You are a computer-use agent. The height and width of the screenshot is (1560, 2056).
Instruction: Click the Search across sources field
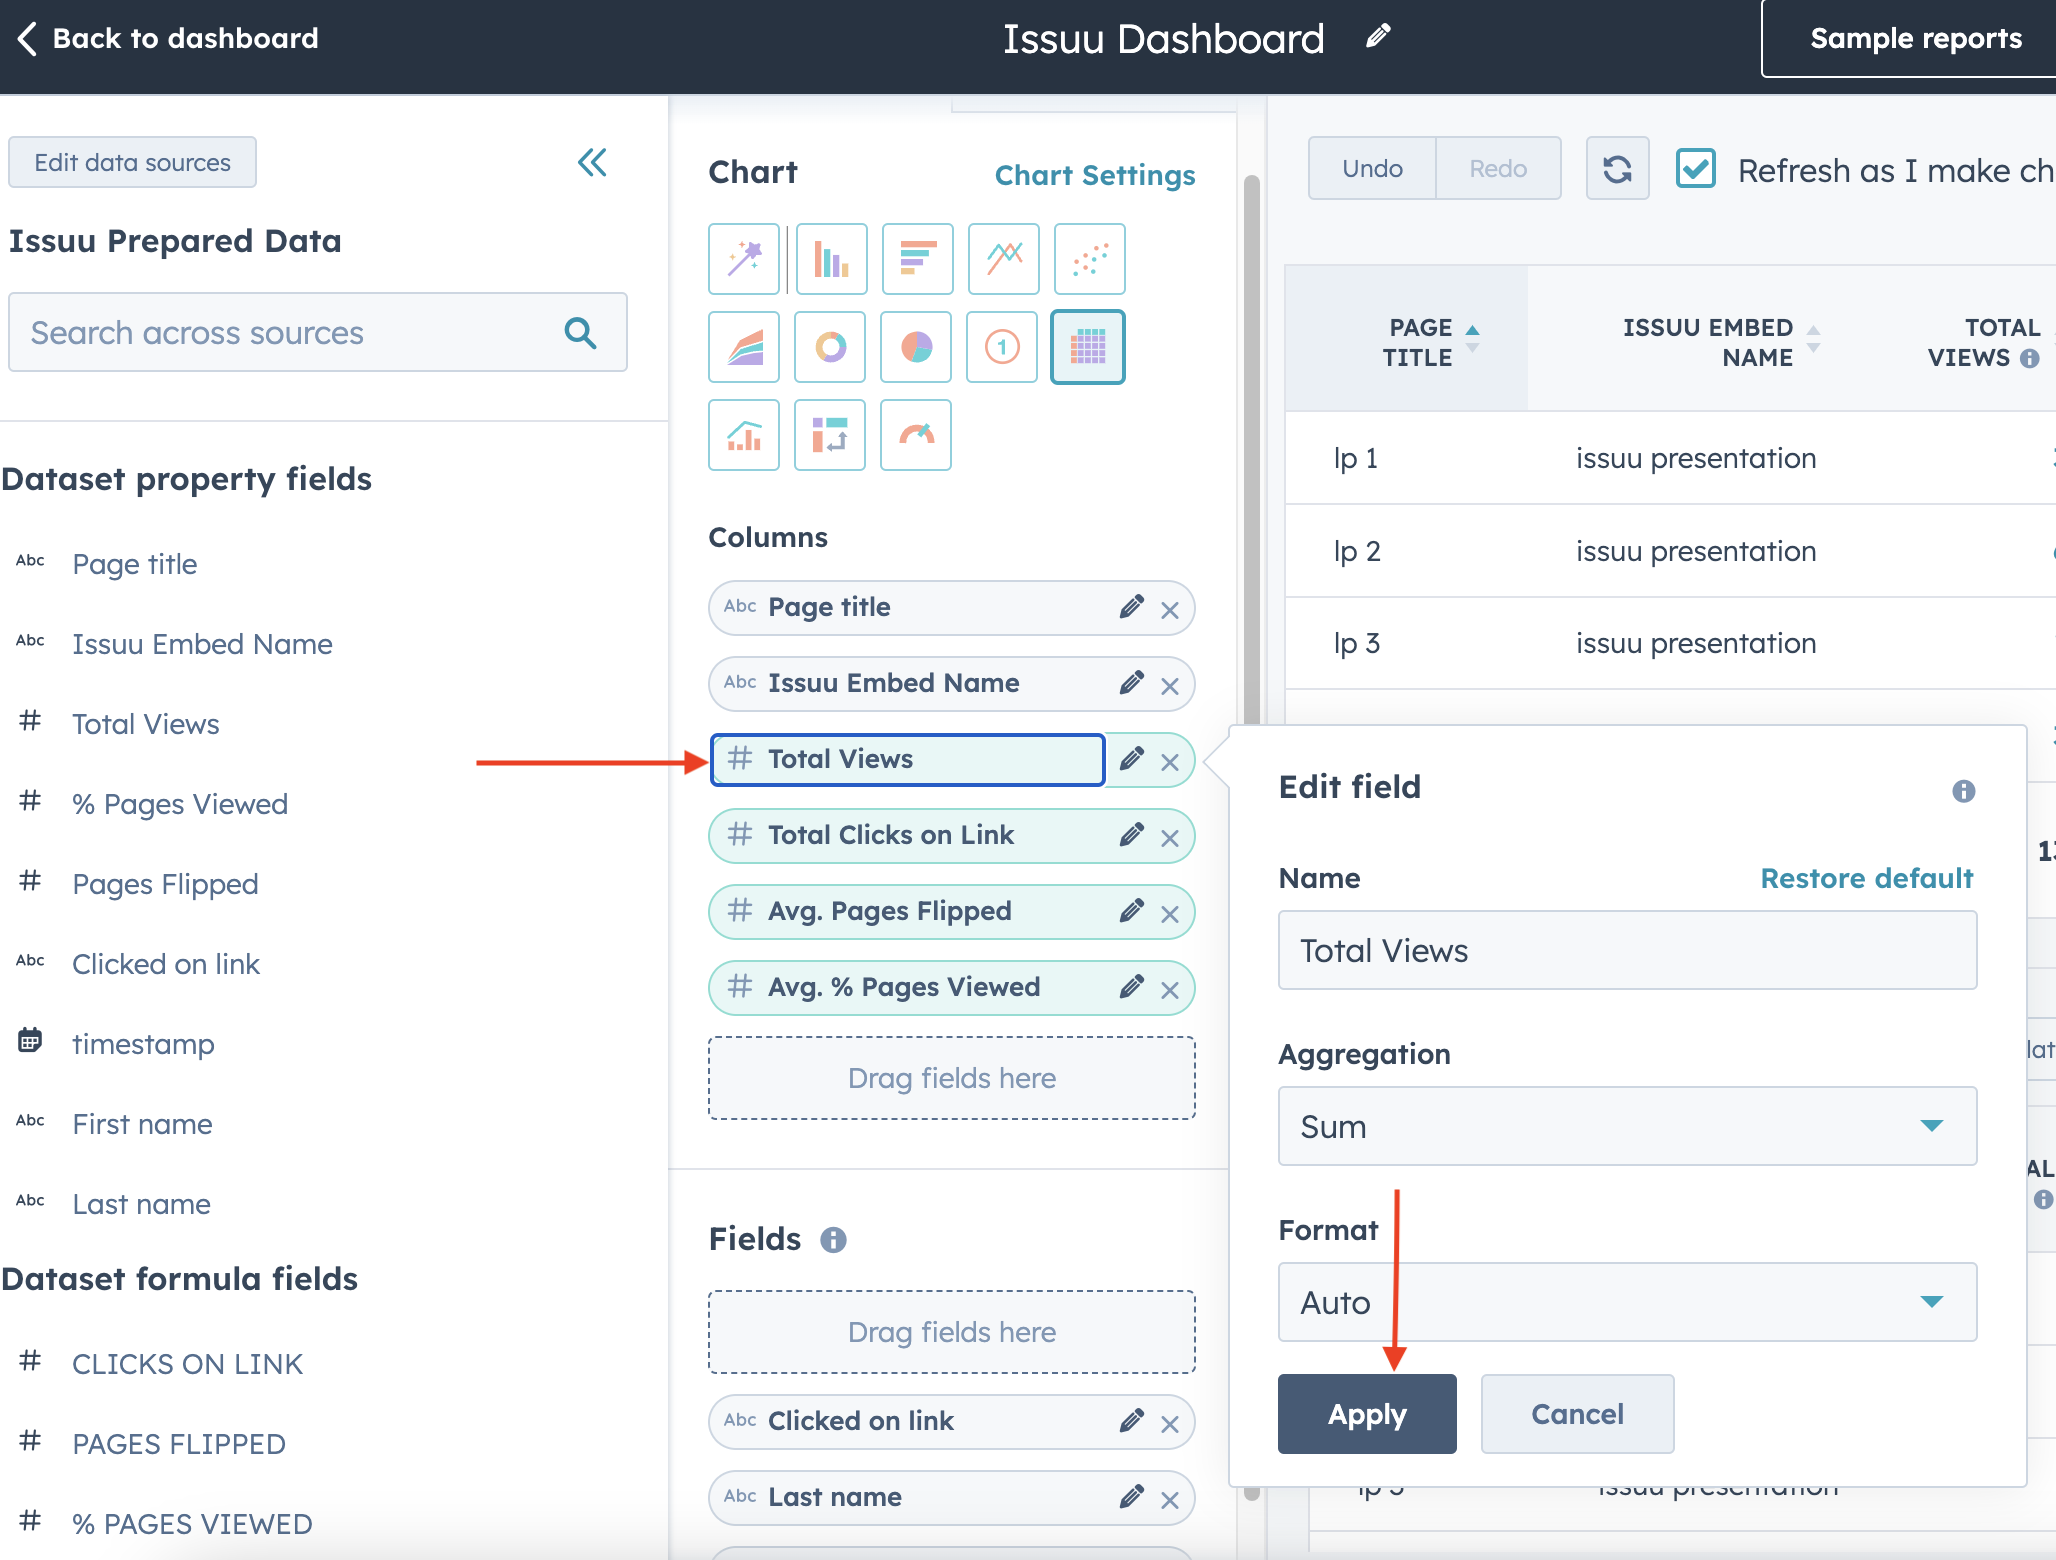tap(318, 333)
